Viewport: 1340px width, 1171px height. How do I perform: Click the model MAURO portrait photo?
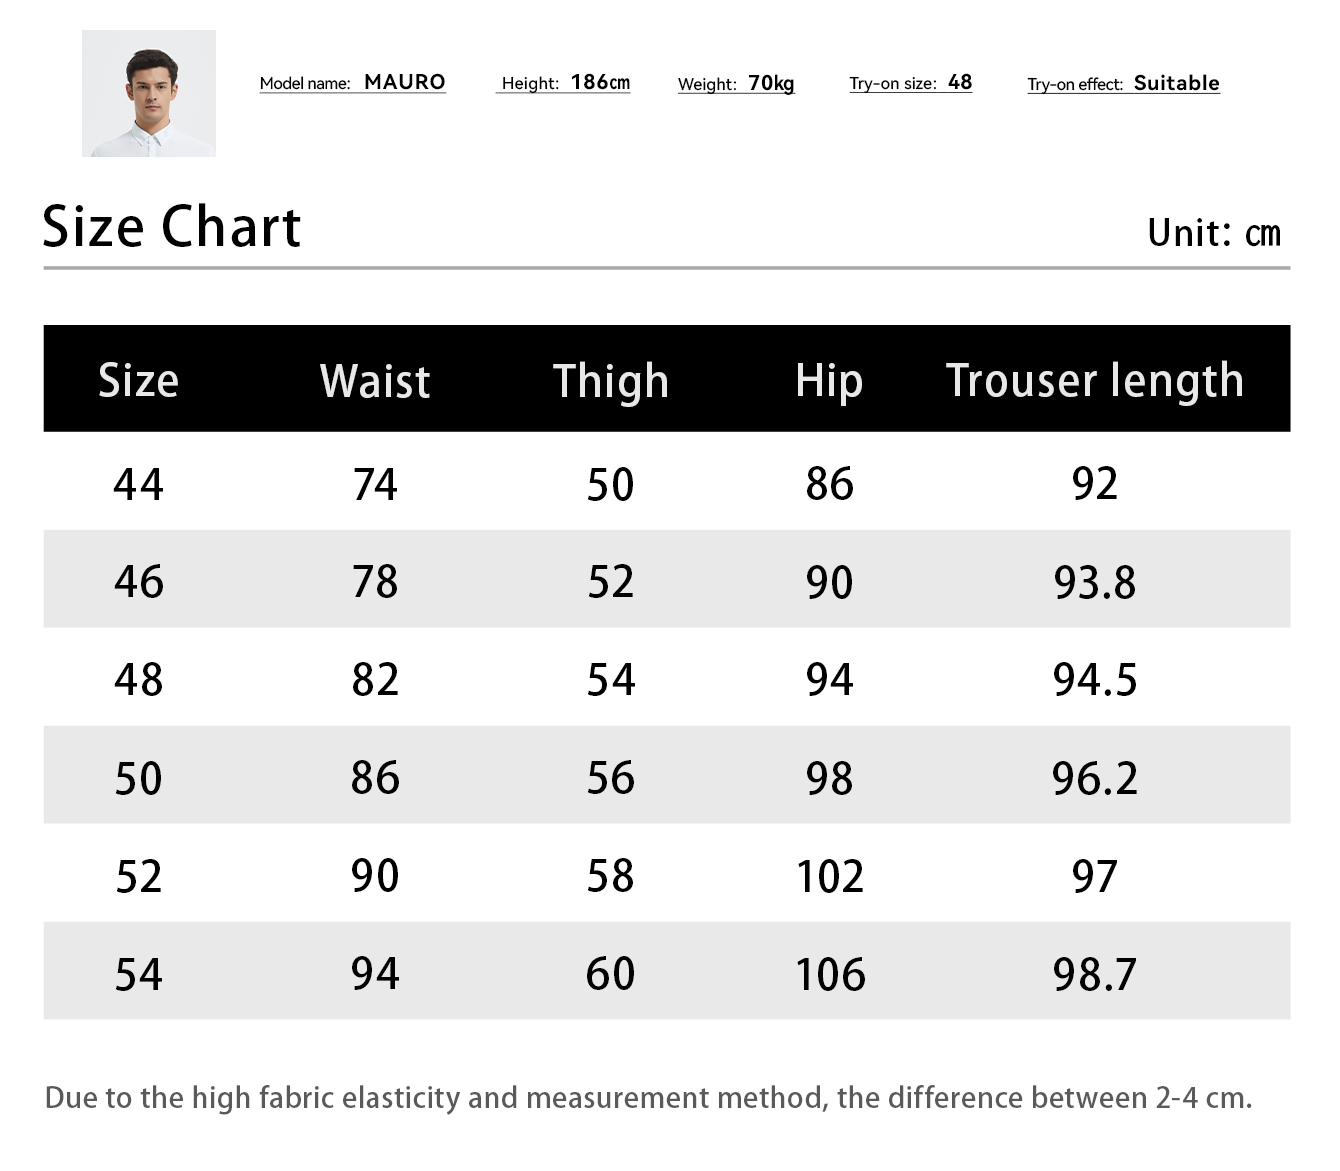[x=149, y=93]
